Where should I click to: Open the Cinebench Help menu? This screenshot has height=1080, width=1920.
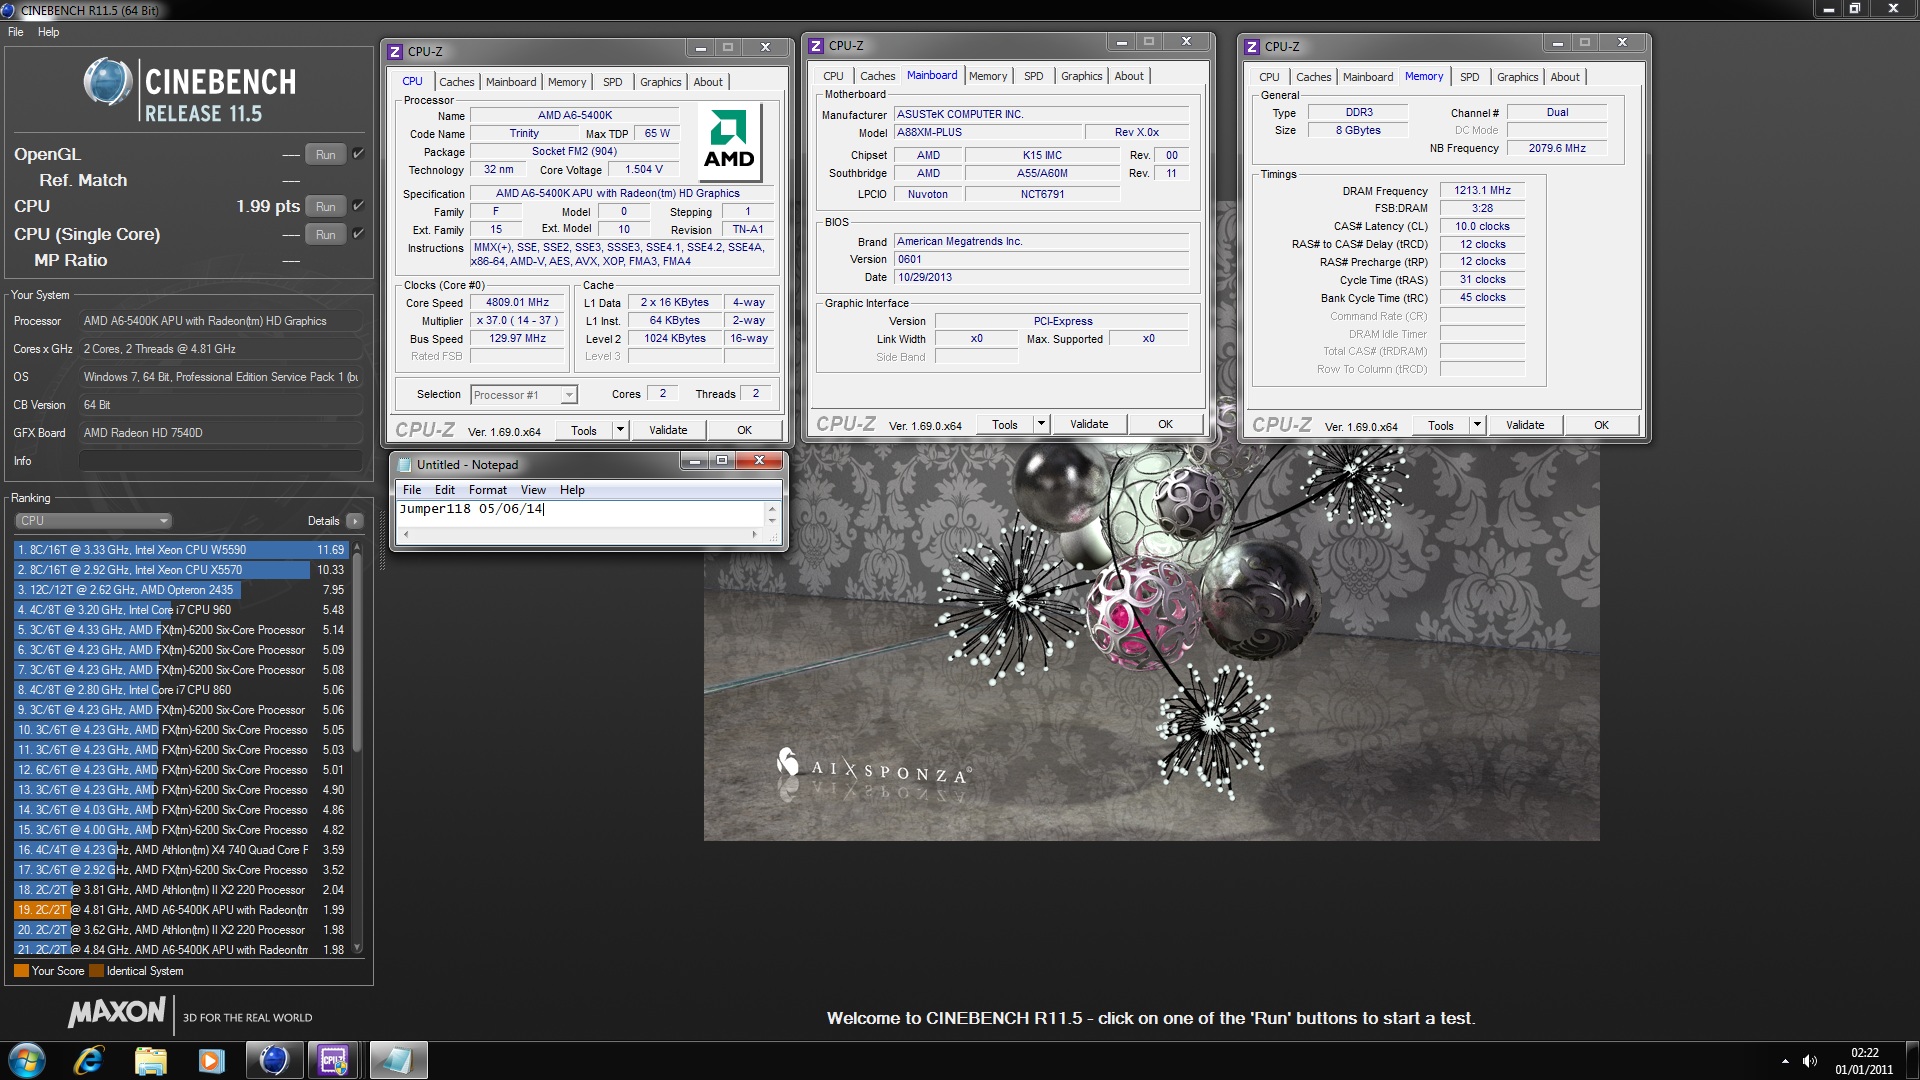pyautogui.click(x=48, y=32)
